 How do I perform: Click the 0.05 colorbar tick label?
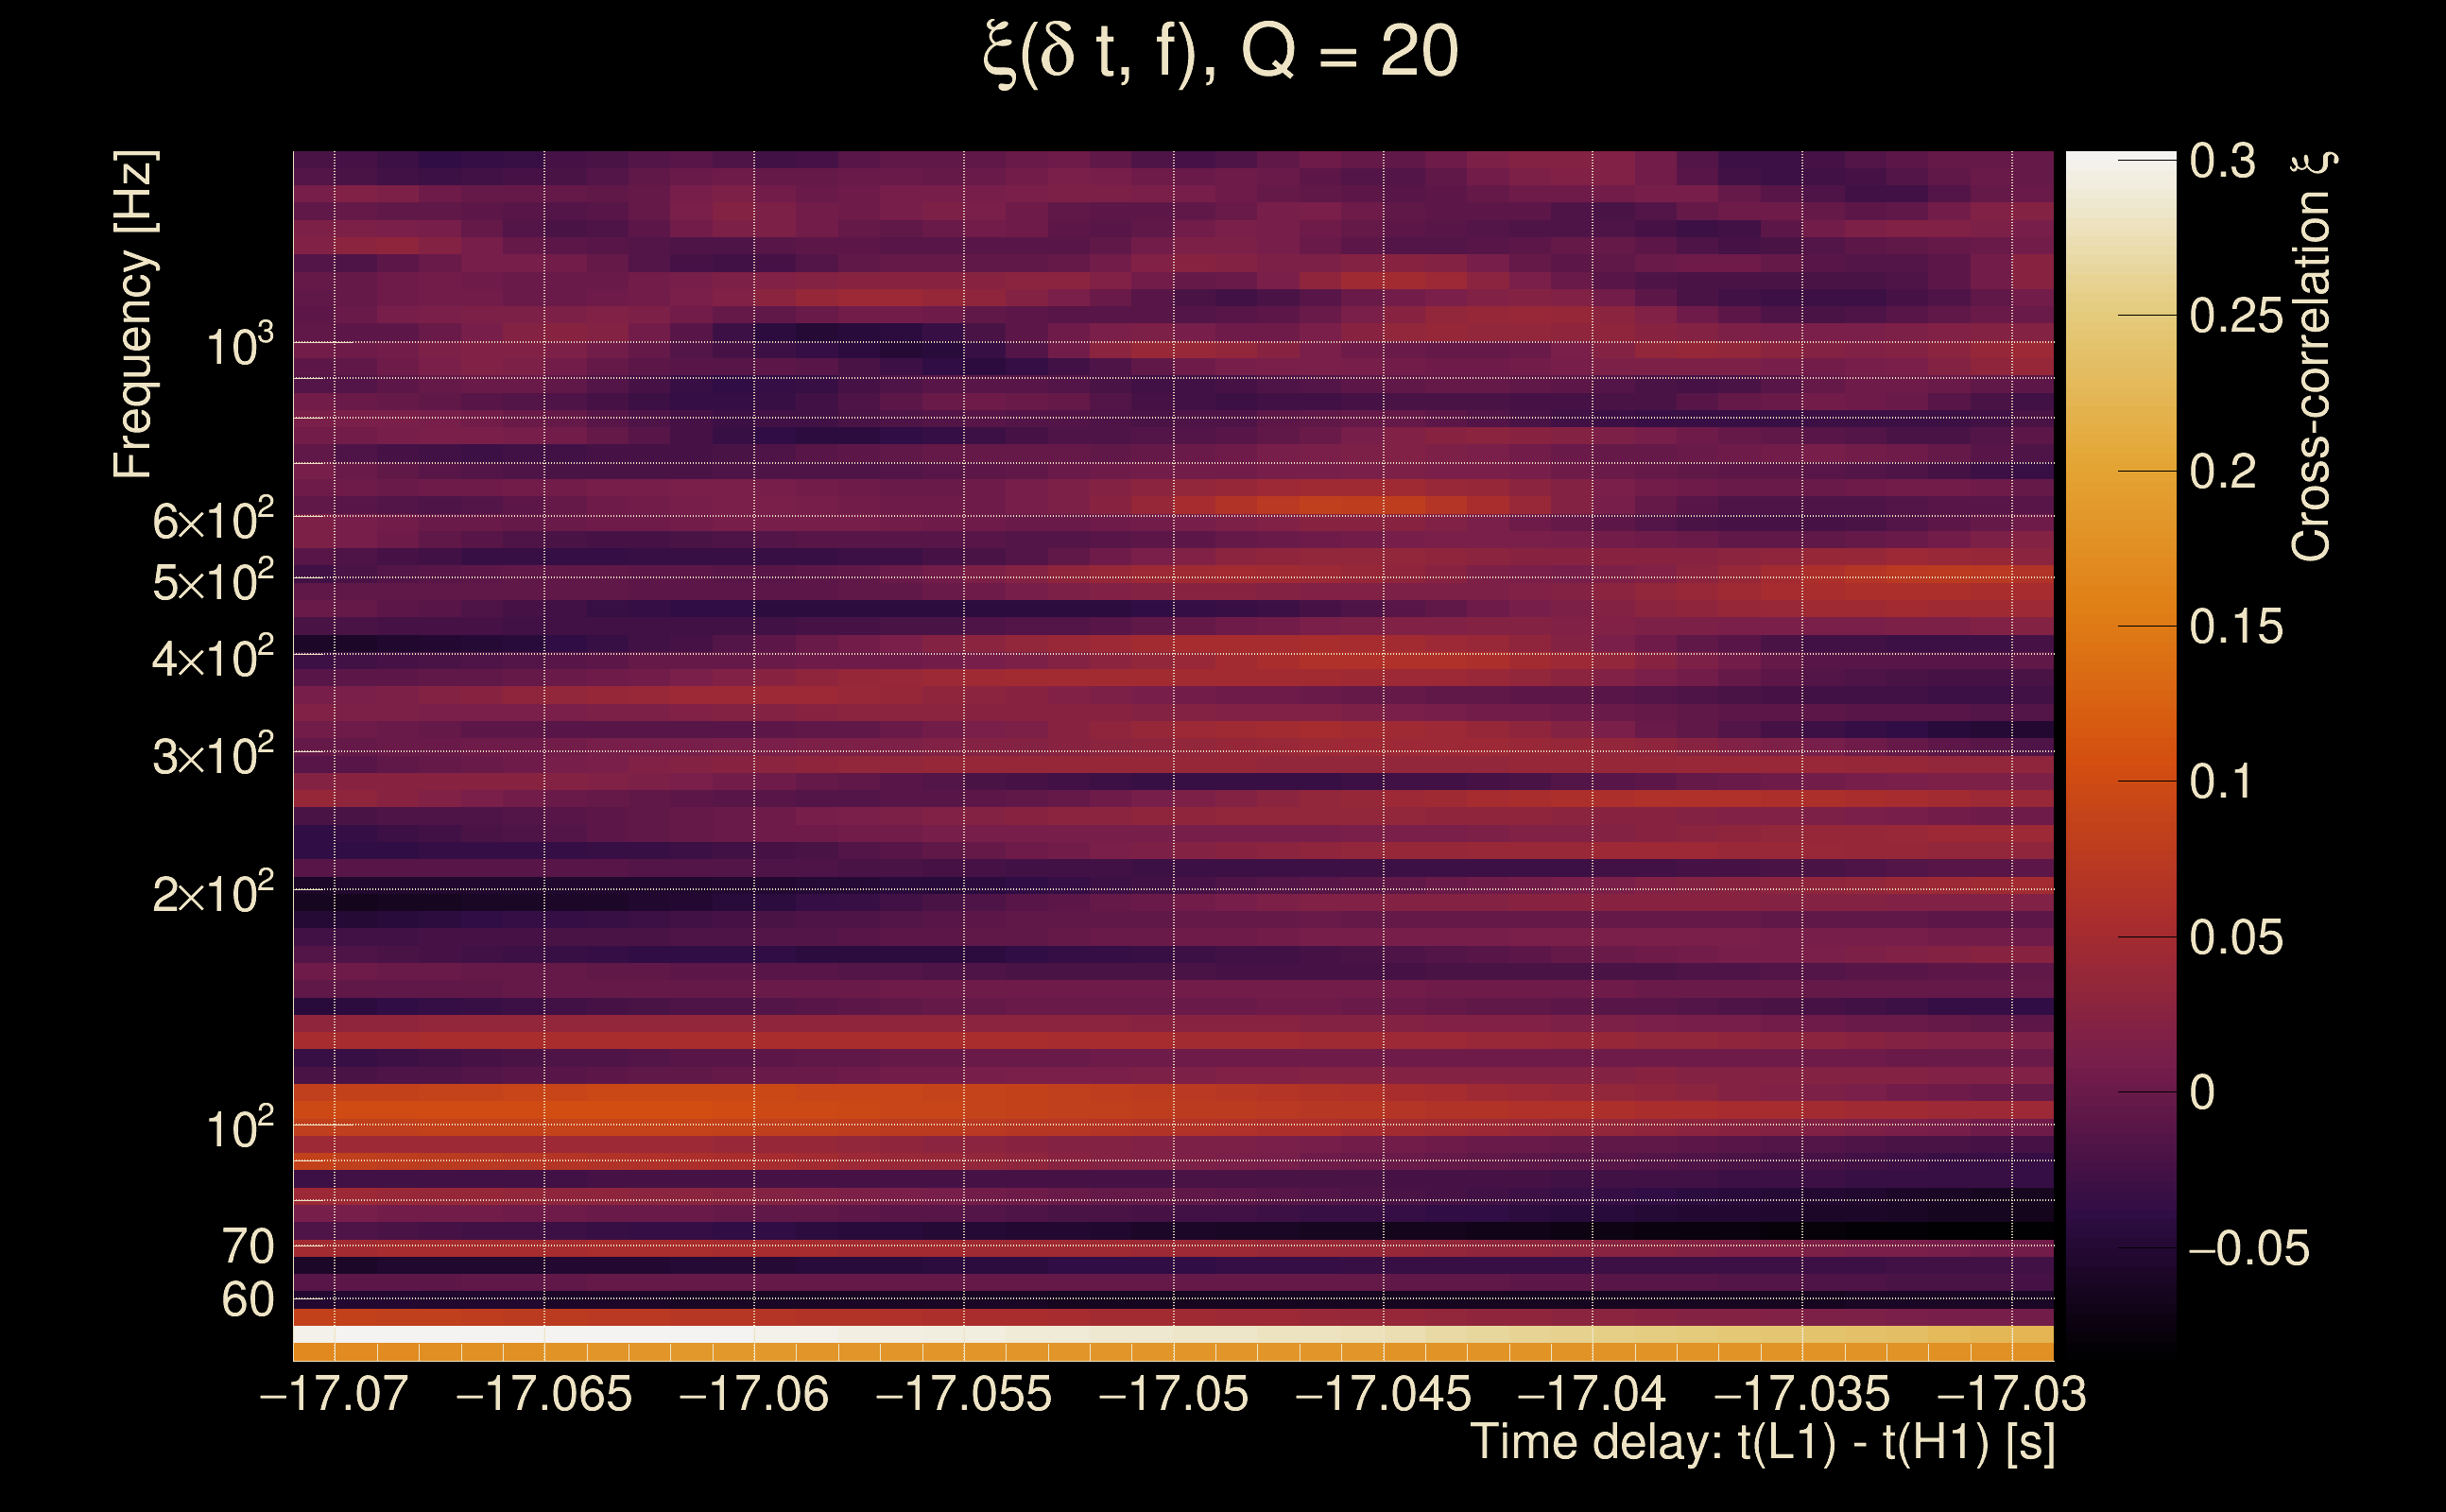tap(2236, 938)
